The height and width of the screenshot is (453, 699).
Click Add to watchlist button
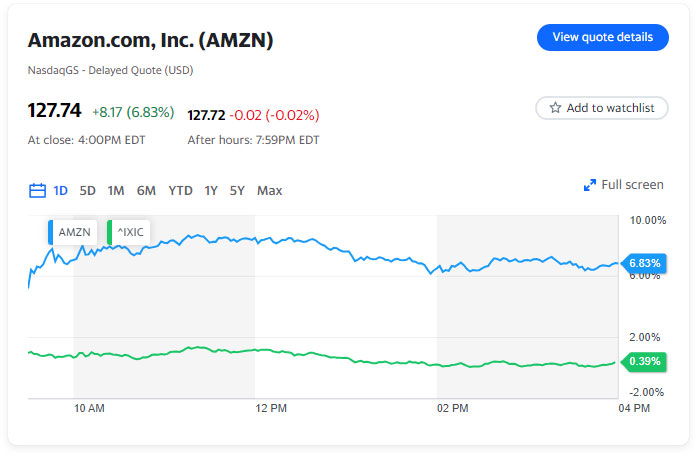coord(602,108)
